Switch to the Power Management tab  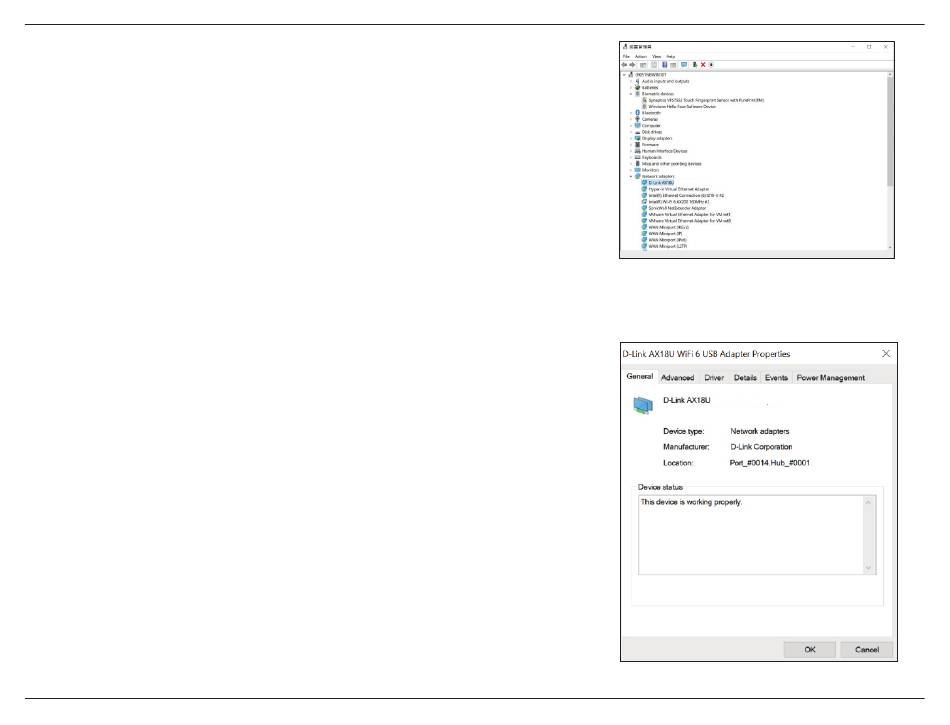tap(830, 377)
